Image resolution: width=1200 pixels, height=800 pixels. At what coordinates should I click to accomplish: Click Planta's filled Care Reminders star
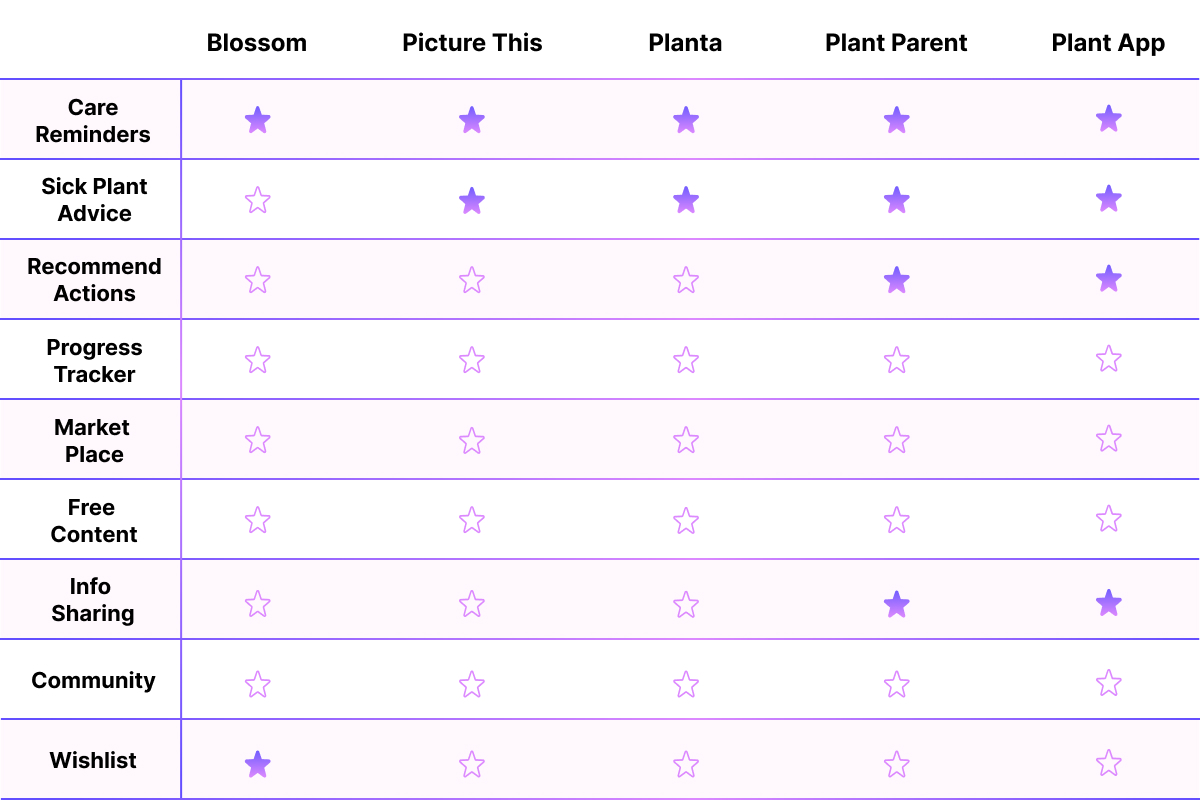point(685,120)
